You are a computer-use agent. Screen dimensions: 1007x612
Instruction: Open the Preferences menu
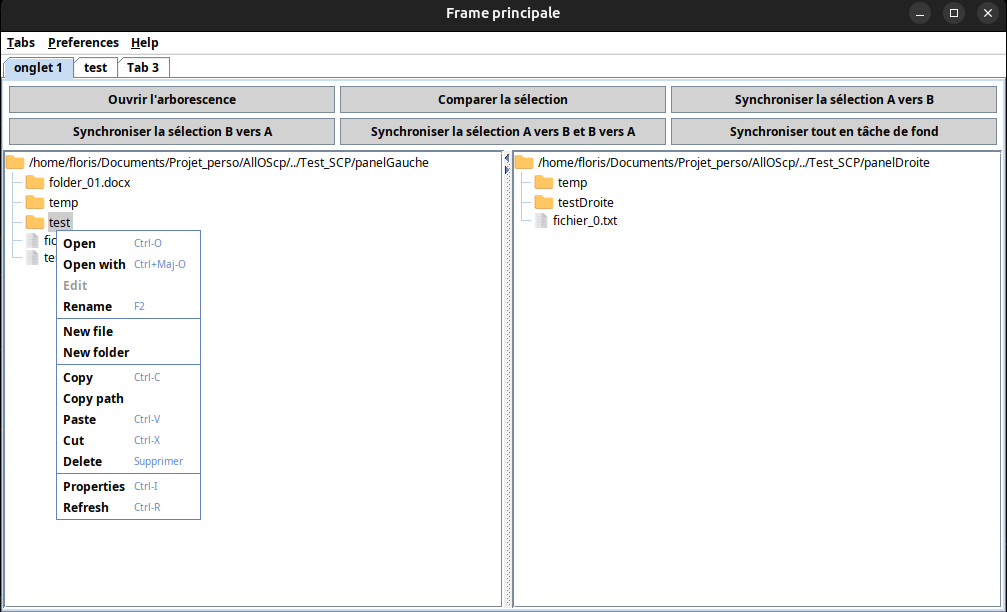[x=83, y=43]
